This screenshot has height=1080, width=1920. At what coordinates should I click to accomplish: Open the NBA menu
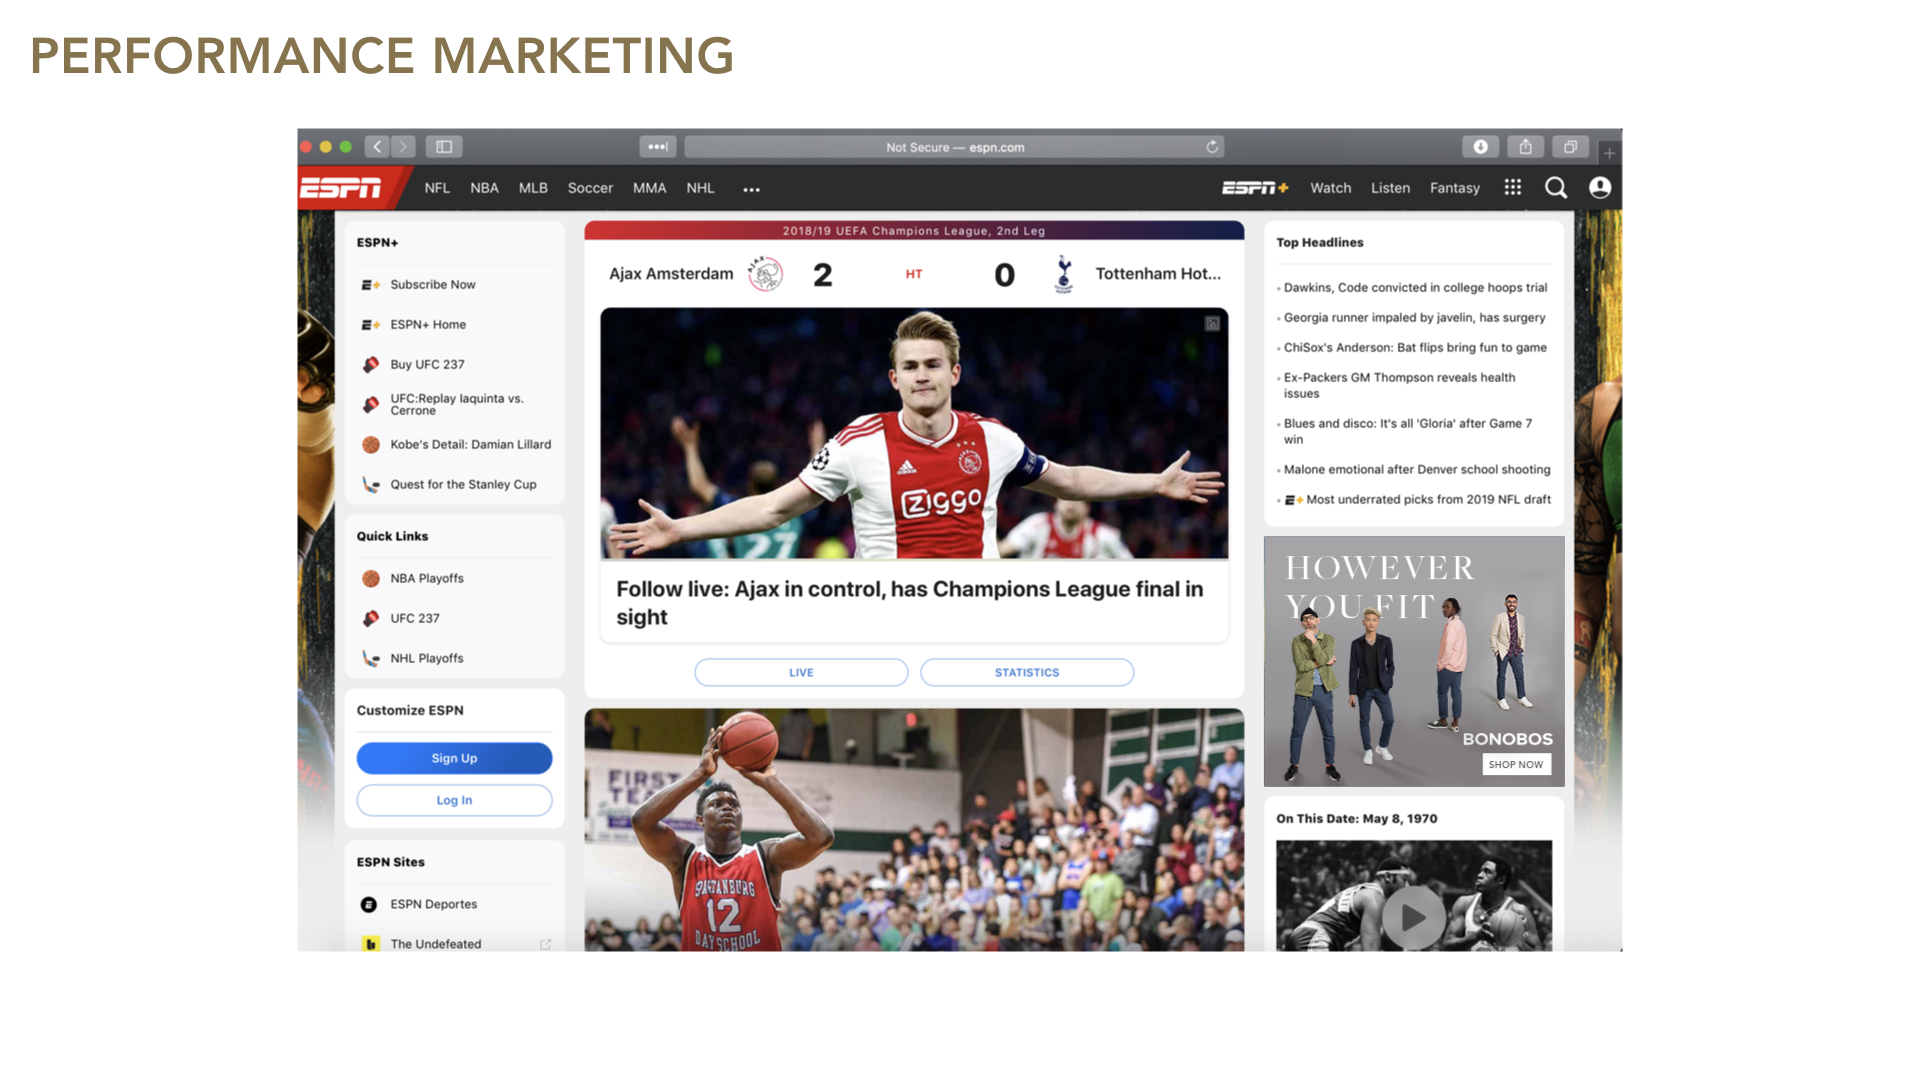click(484, 188)
